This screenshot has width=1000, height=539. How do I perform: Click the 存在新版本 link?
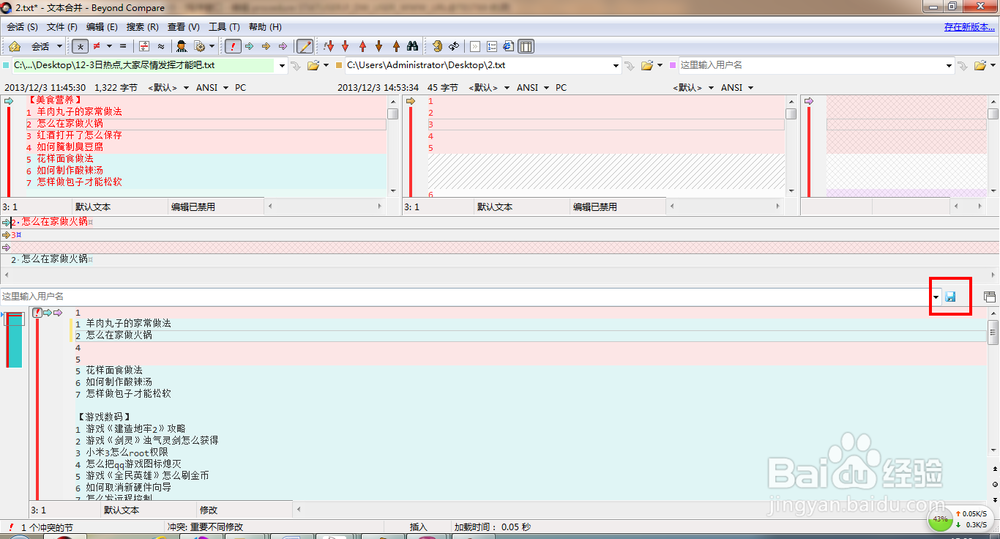(969, 27)
